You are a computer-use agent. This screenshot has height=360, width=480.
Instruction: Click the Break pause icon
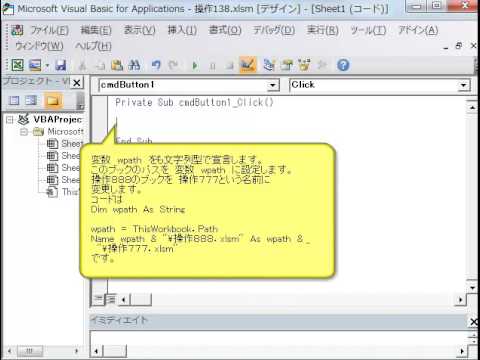(212, 66)
